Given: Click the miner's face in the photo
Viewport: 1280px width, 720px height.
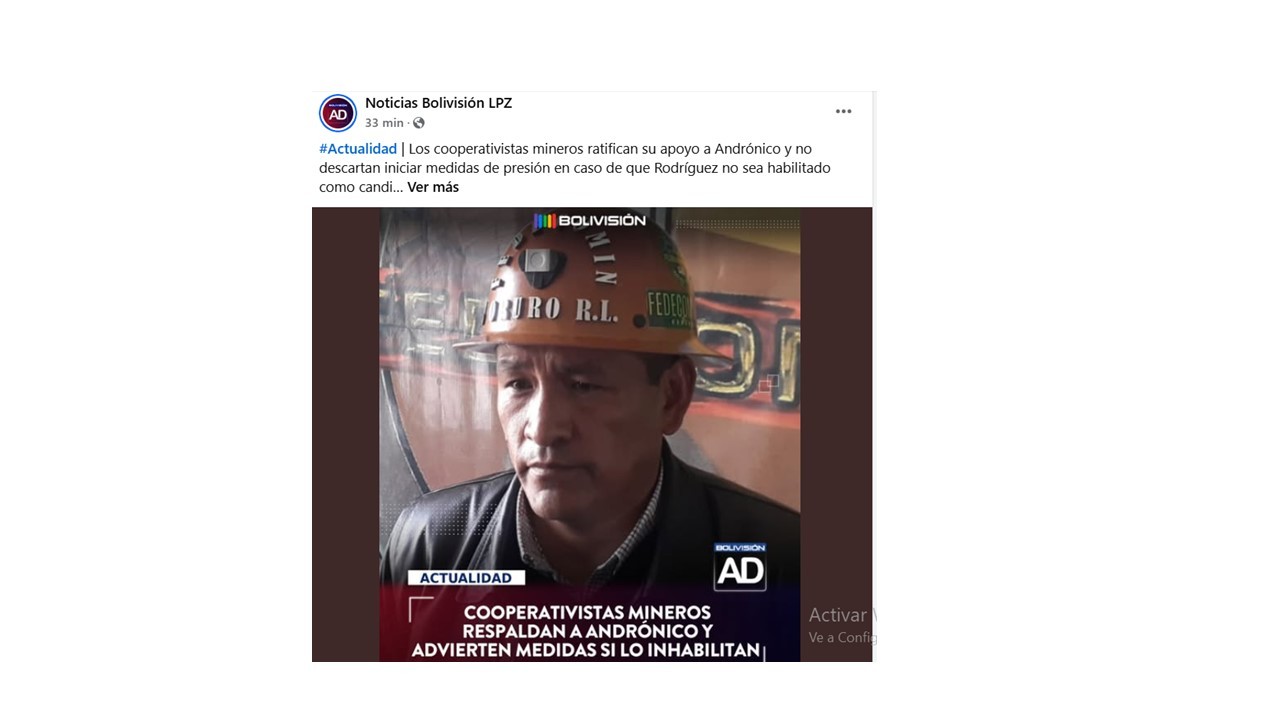Looking at the screenshot, I should pos(590,430).
